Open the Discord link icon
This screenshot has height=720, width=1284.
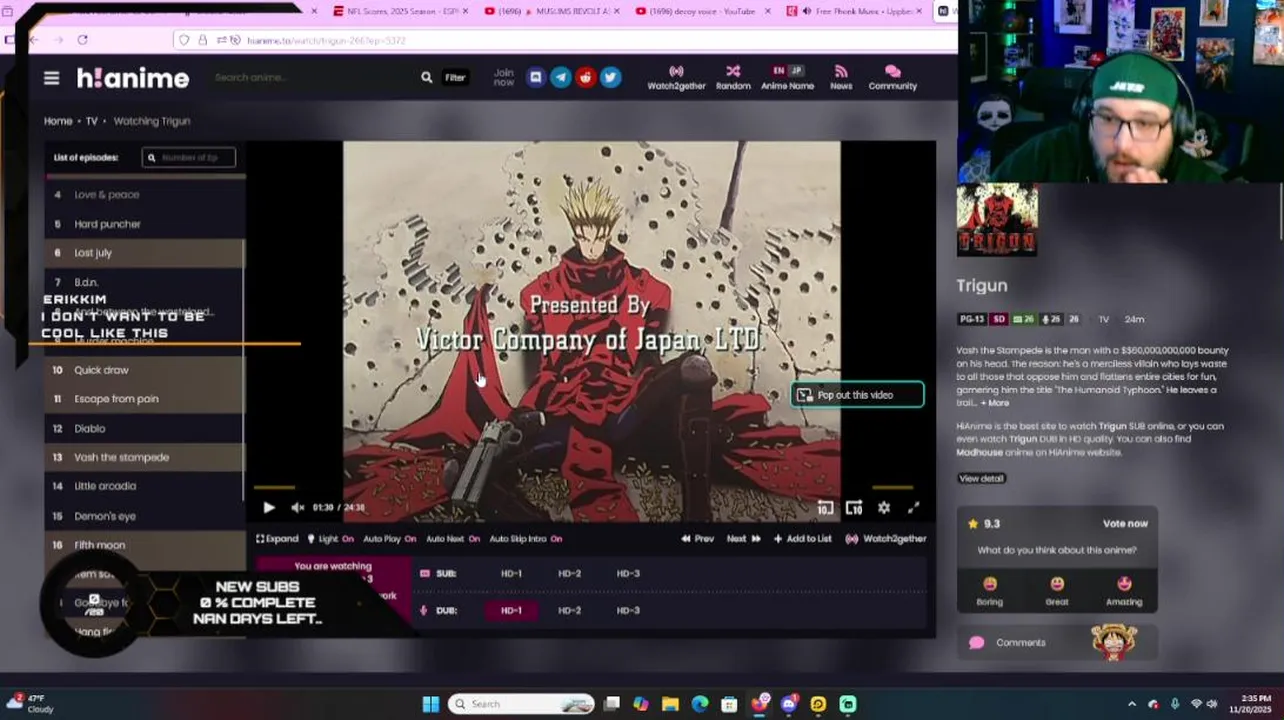pos(535,77)
